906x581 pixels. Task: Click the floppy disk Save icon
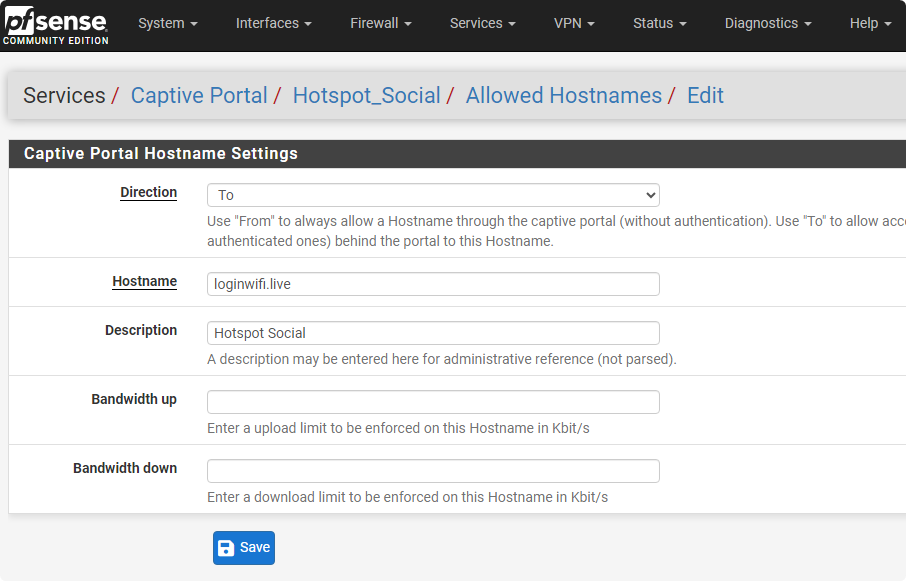226,548
